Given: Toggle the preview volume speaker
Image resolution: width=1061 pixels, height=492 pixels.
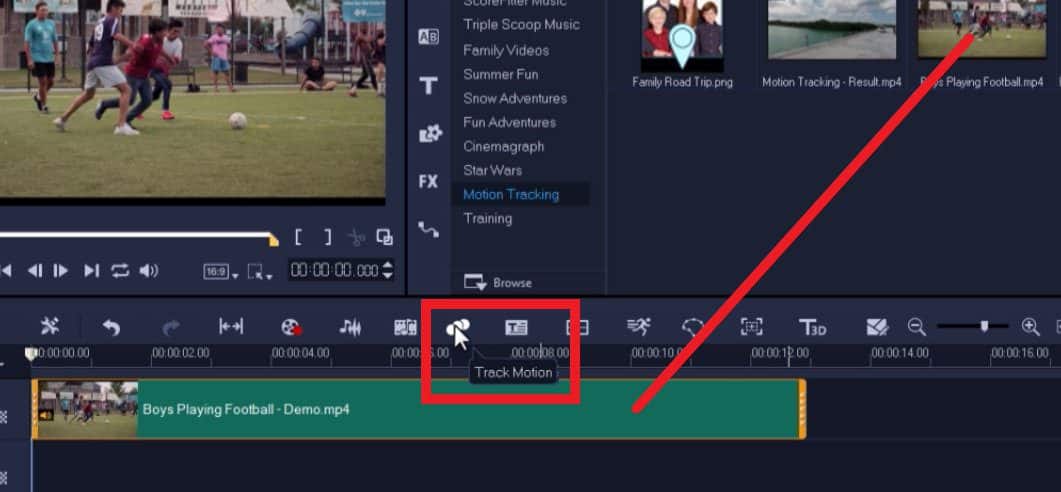Looking at the screenshot, I should point(149,270).
